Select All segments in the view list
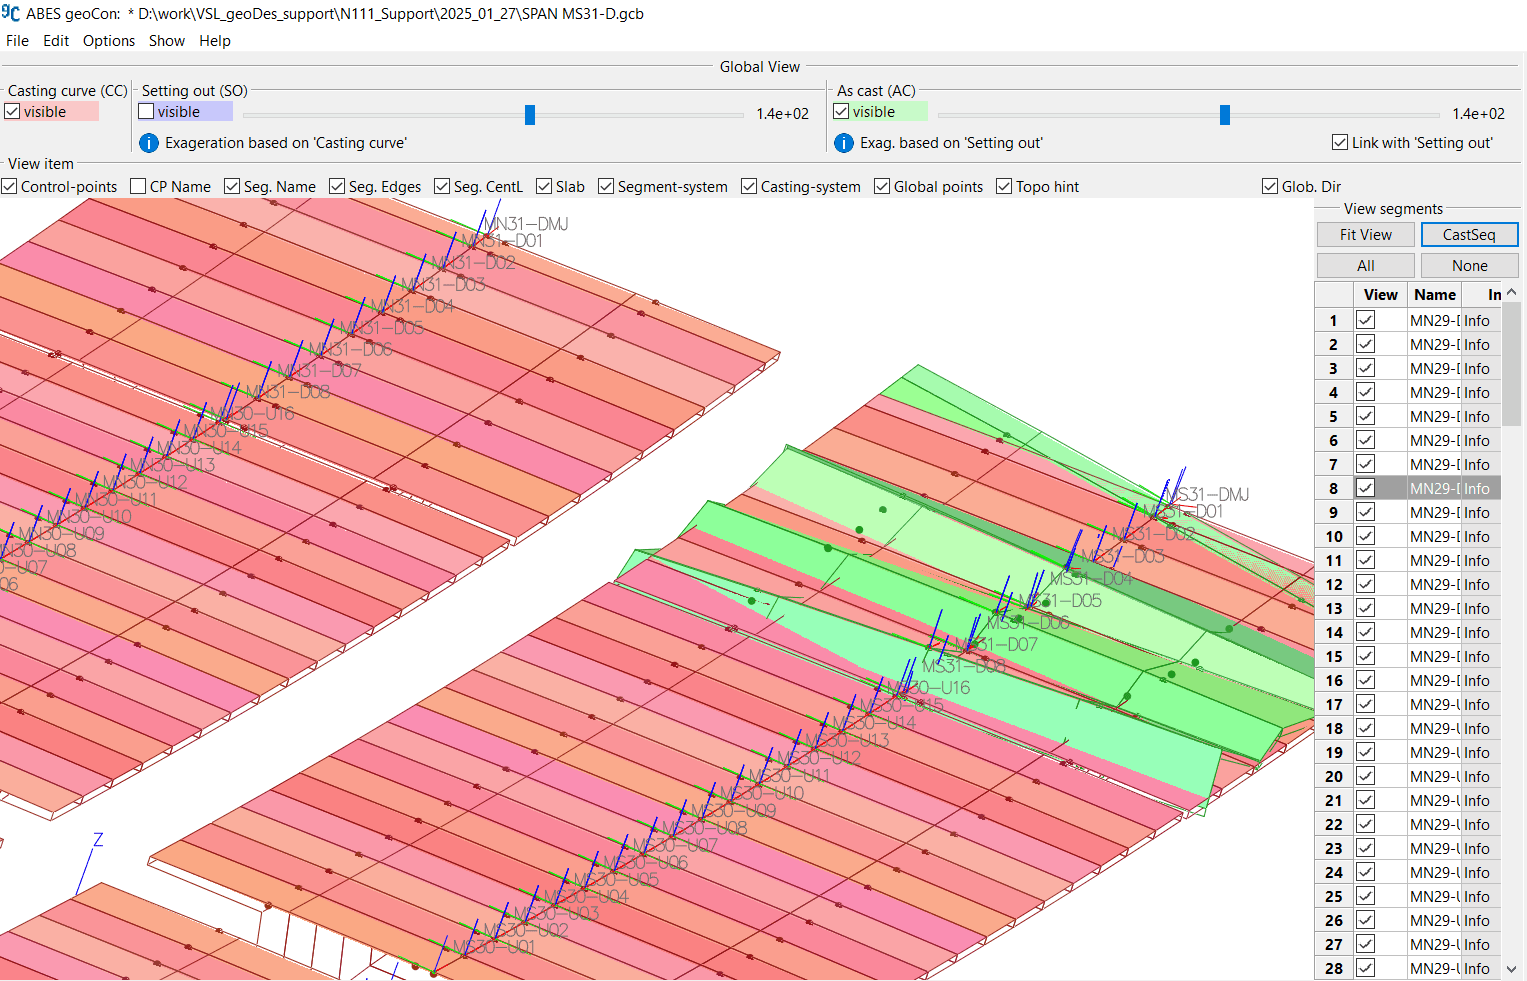 tap(1365, 264)
